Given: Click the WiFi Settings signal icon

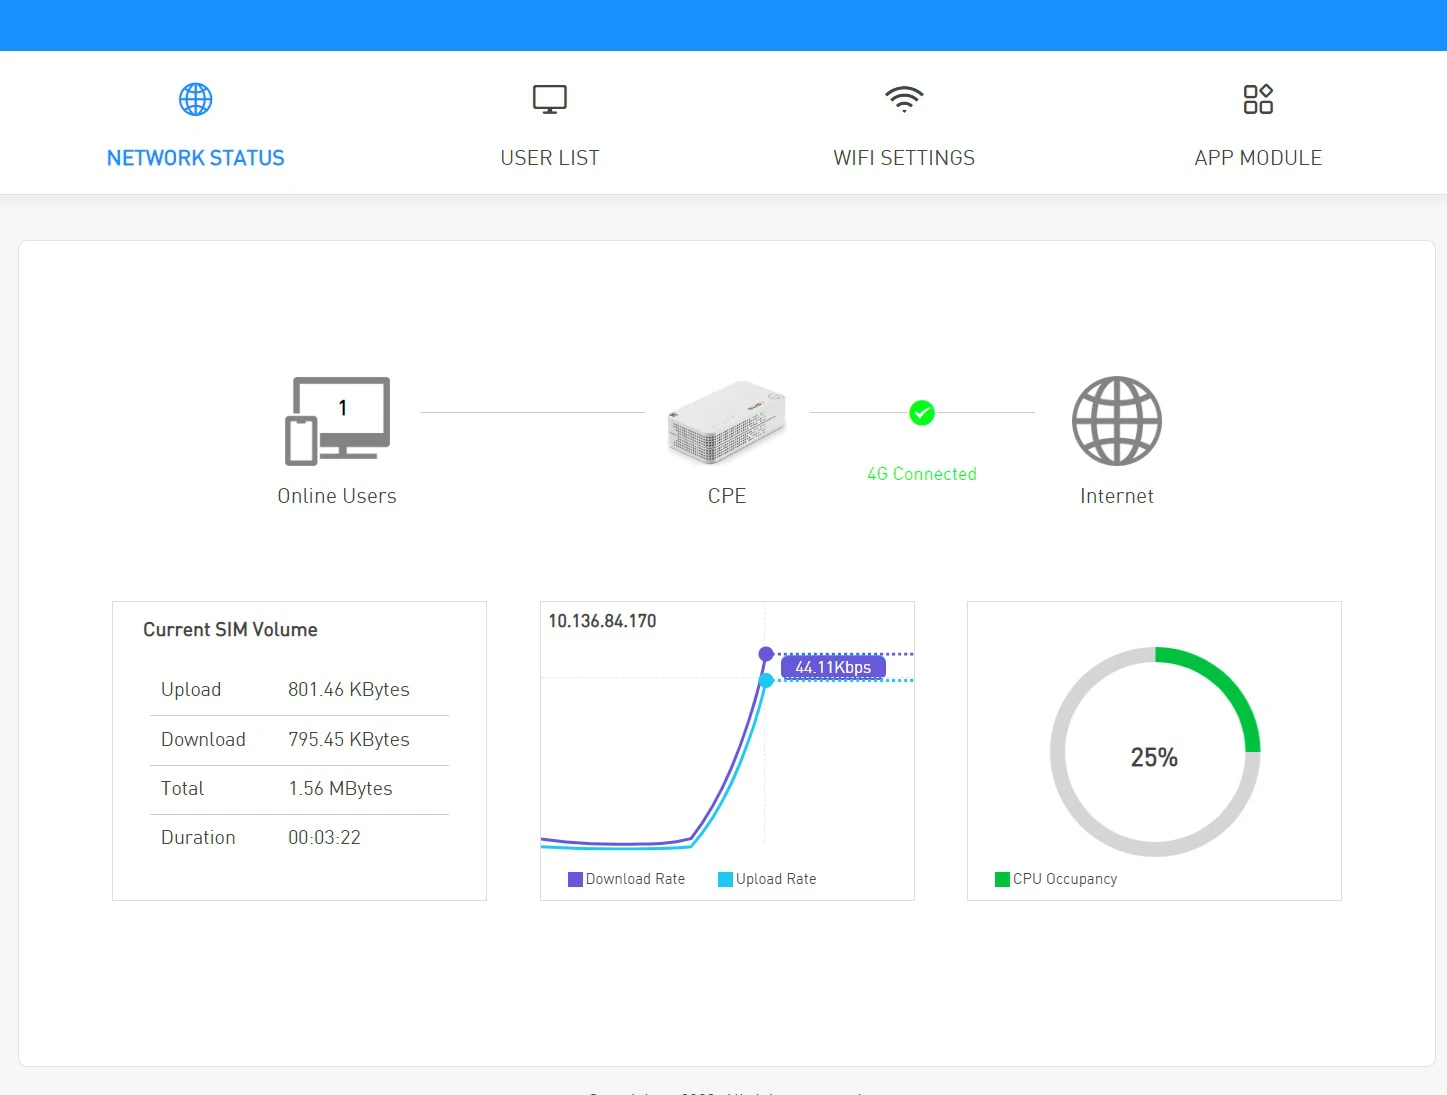Looking at the screenshot, I should click(904, 99).
